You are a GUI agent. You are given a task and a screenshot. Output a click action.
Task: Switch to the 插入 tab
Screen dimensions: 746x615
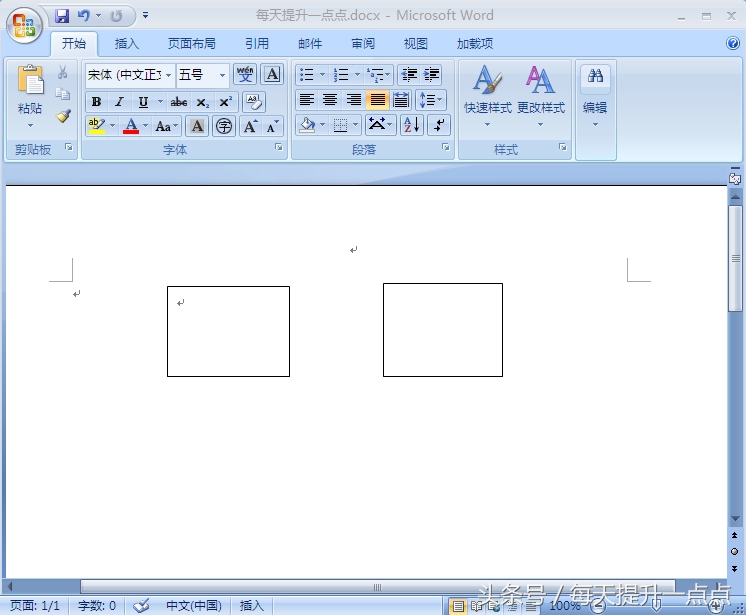(x=127, y=44)
